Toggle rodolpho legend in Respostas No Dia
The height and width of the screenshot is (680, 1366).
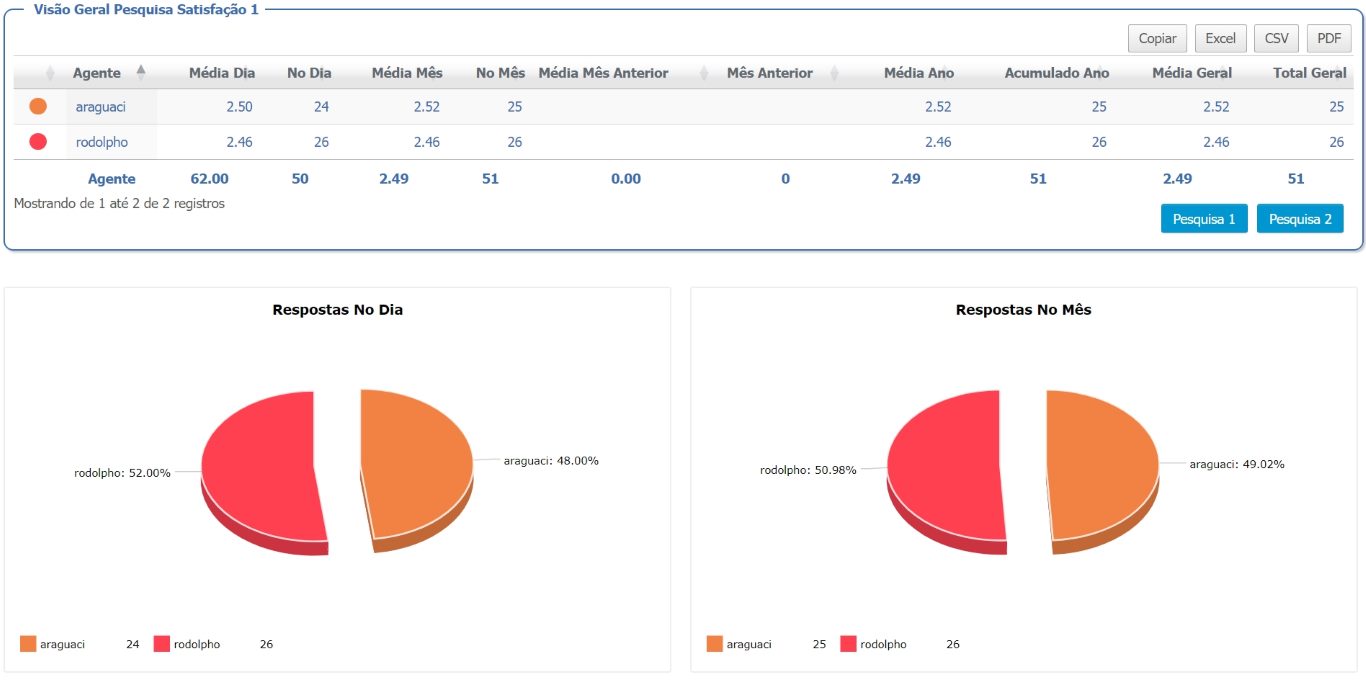tap(187, 644)
